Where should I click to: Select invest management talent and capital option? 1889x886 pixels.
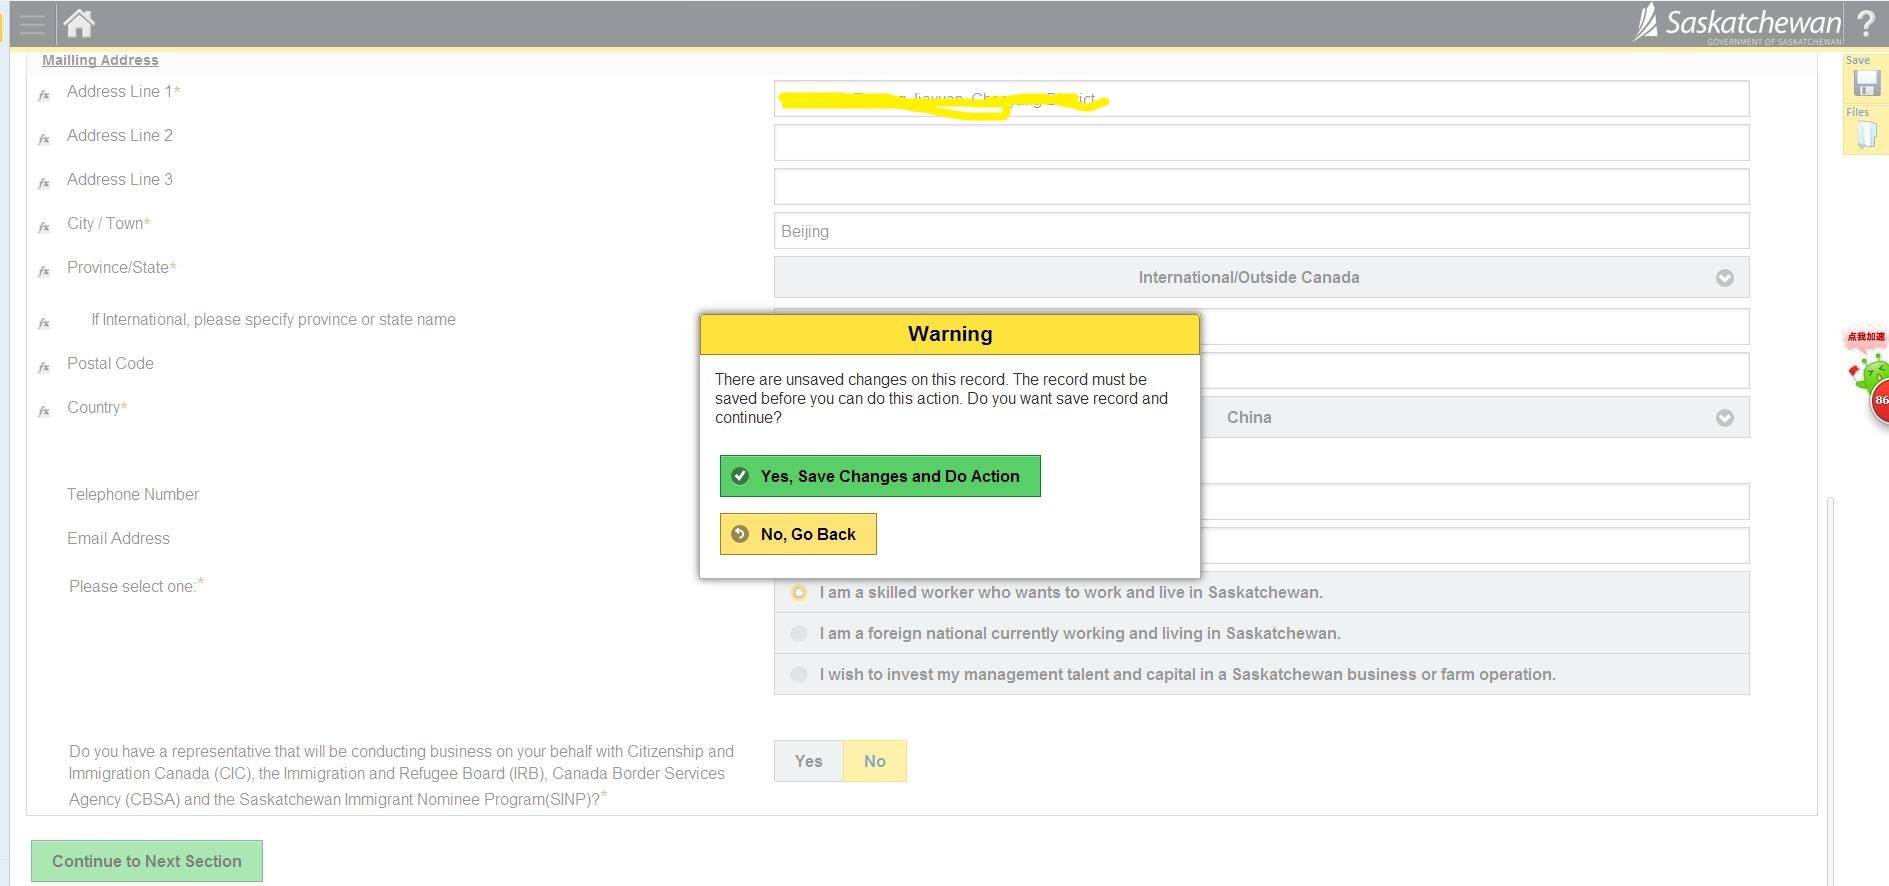[x=799, y=675]
